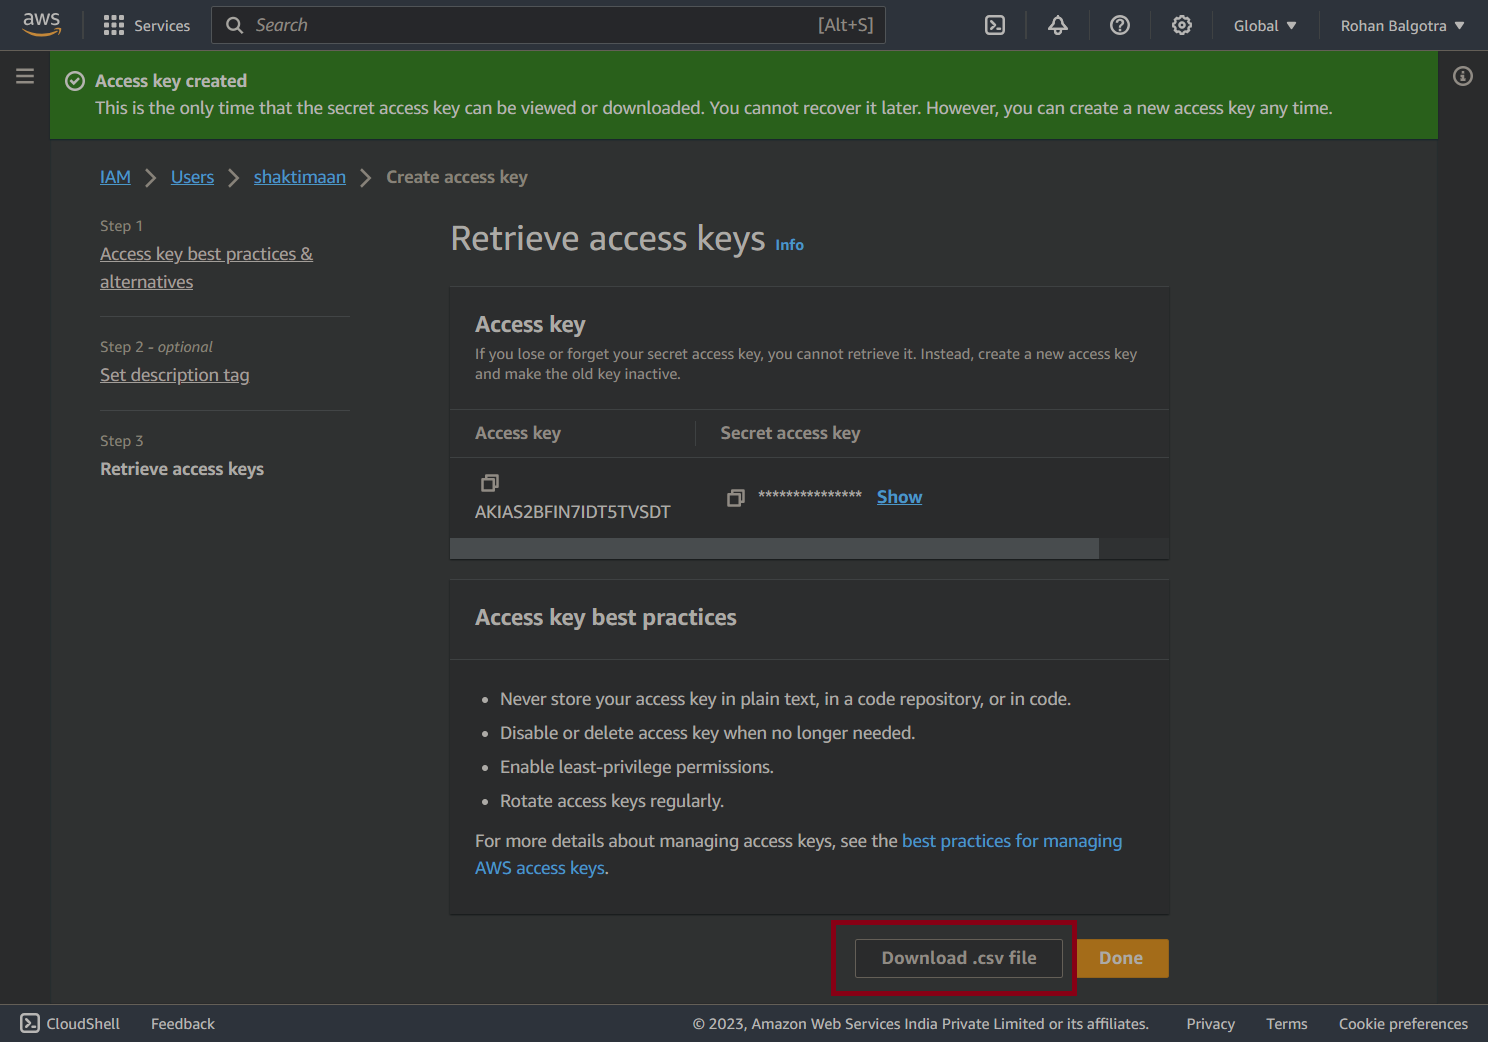Image resolution: width=1488 pixels, height=1042 pixels.
Task: Open Cookie preferences
Action: coord(1403,1024)
